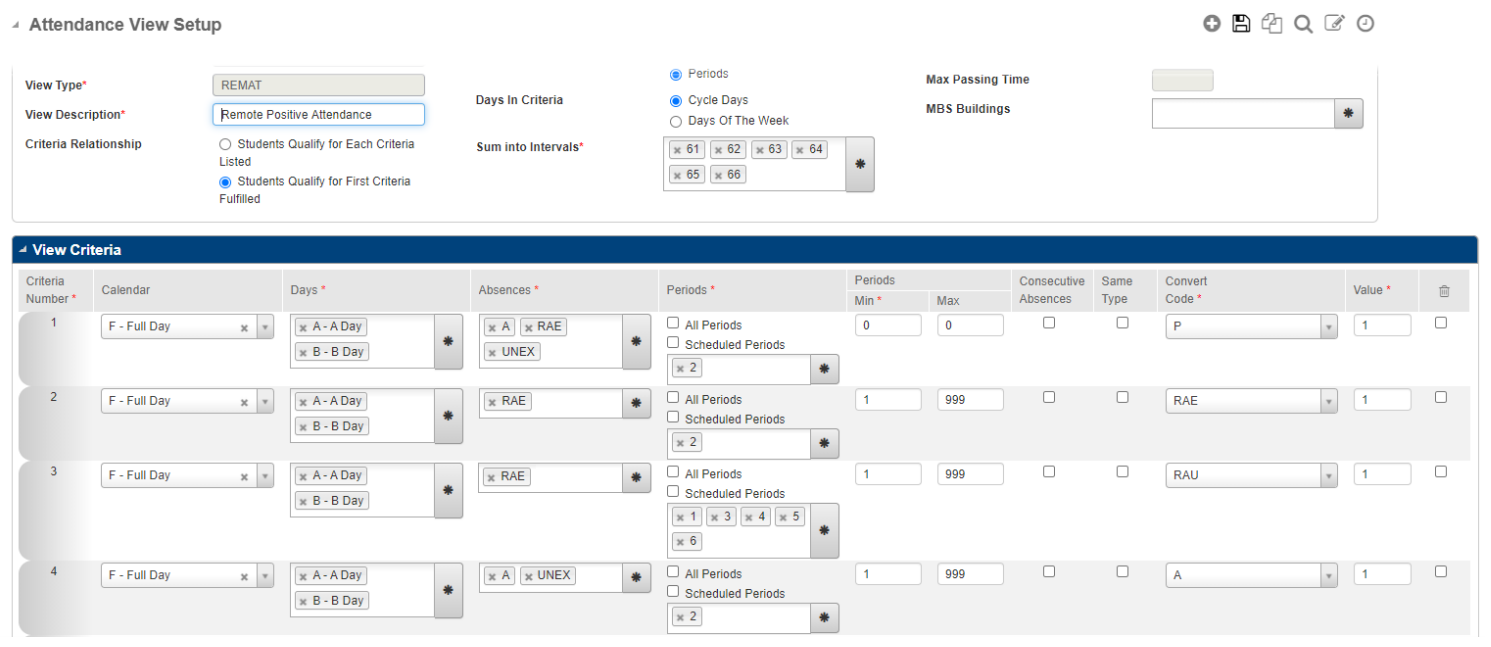Select the Days Of The Week radio
Image resolution: width=1491 pixels, height=647 pixels.
pos(676,121)
